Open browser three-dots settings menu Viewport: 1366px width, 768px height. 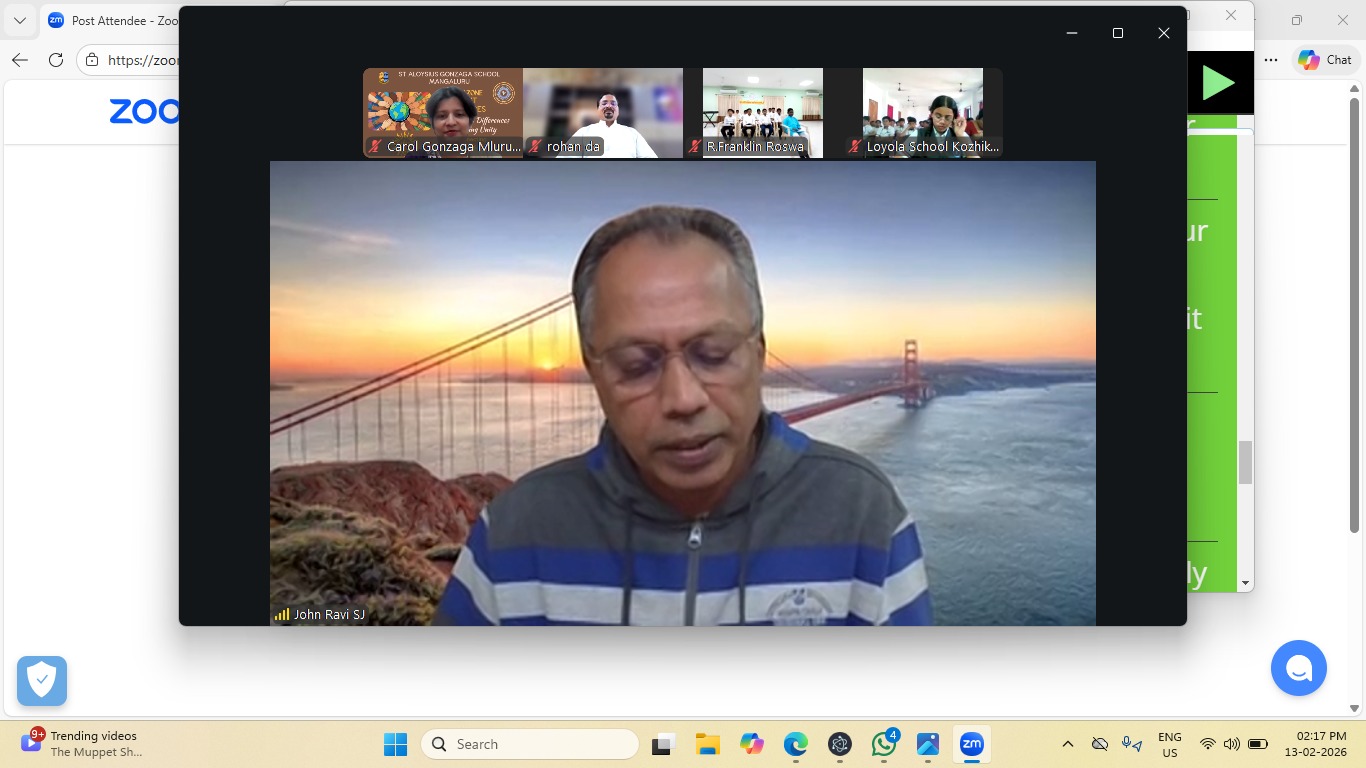[1271, 60]
